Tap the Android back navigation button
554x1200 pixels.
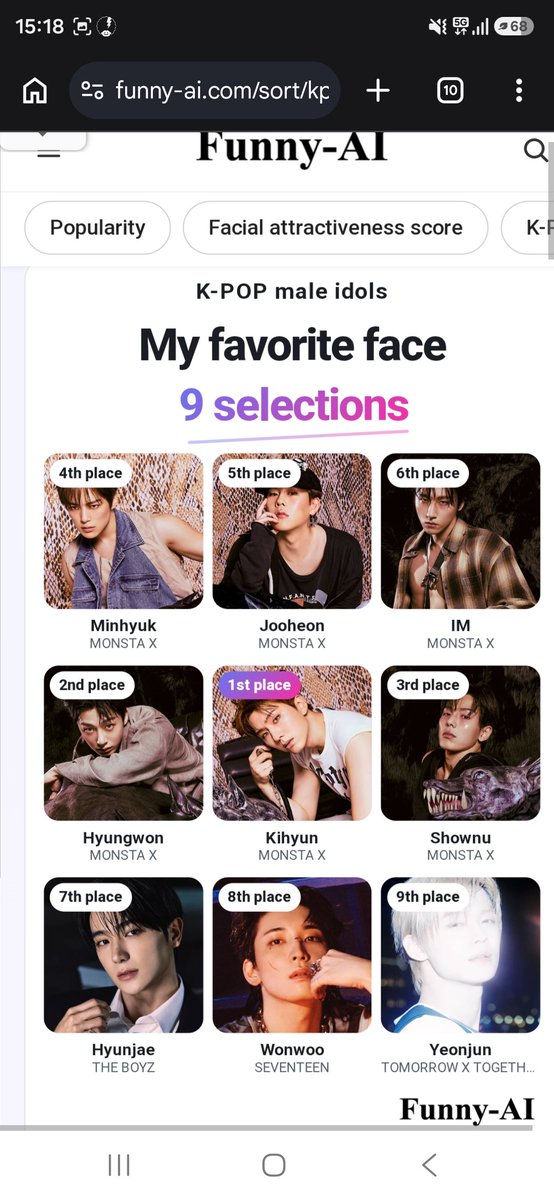[x=429, y=1164]
